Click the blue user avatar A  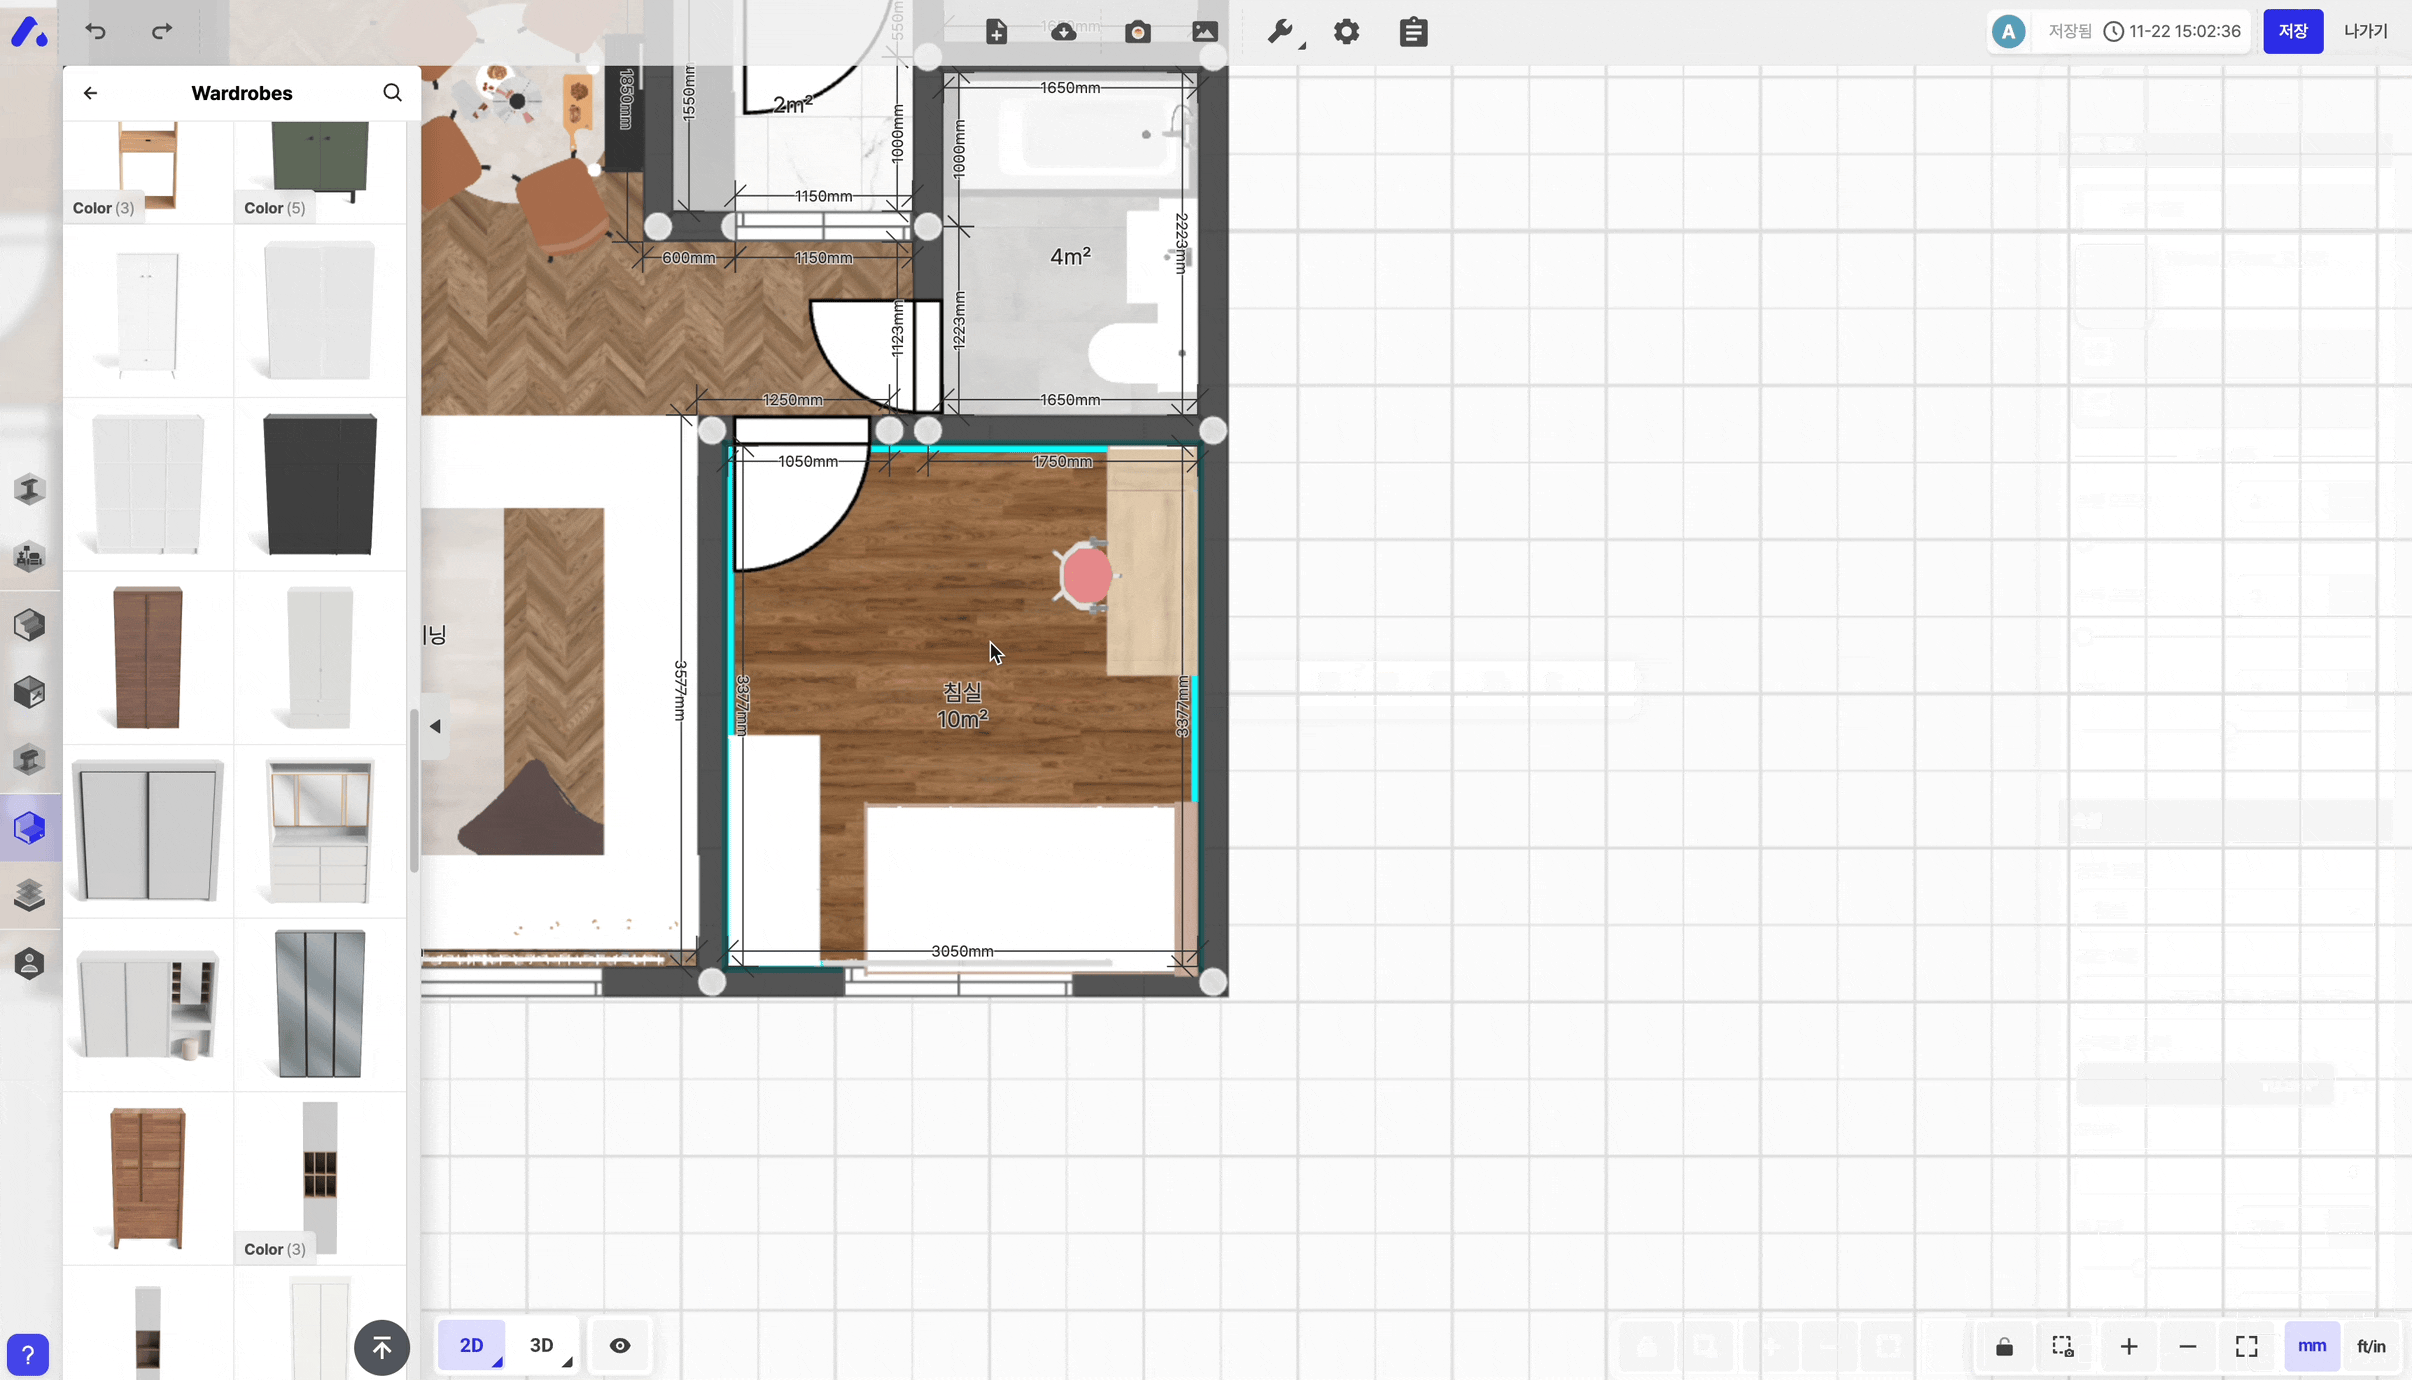[2008, 32]
